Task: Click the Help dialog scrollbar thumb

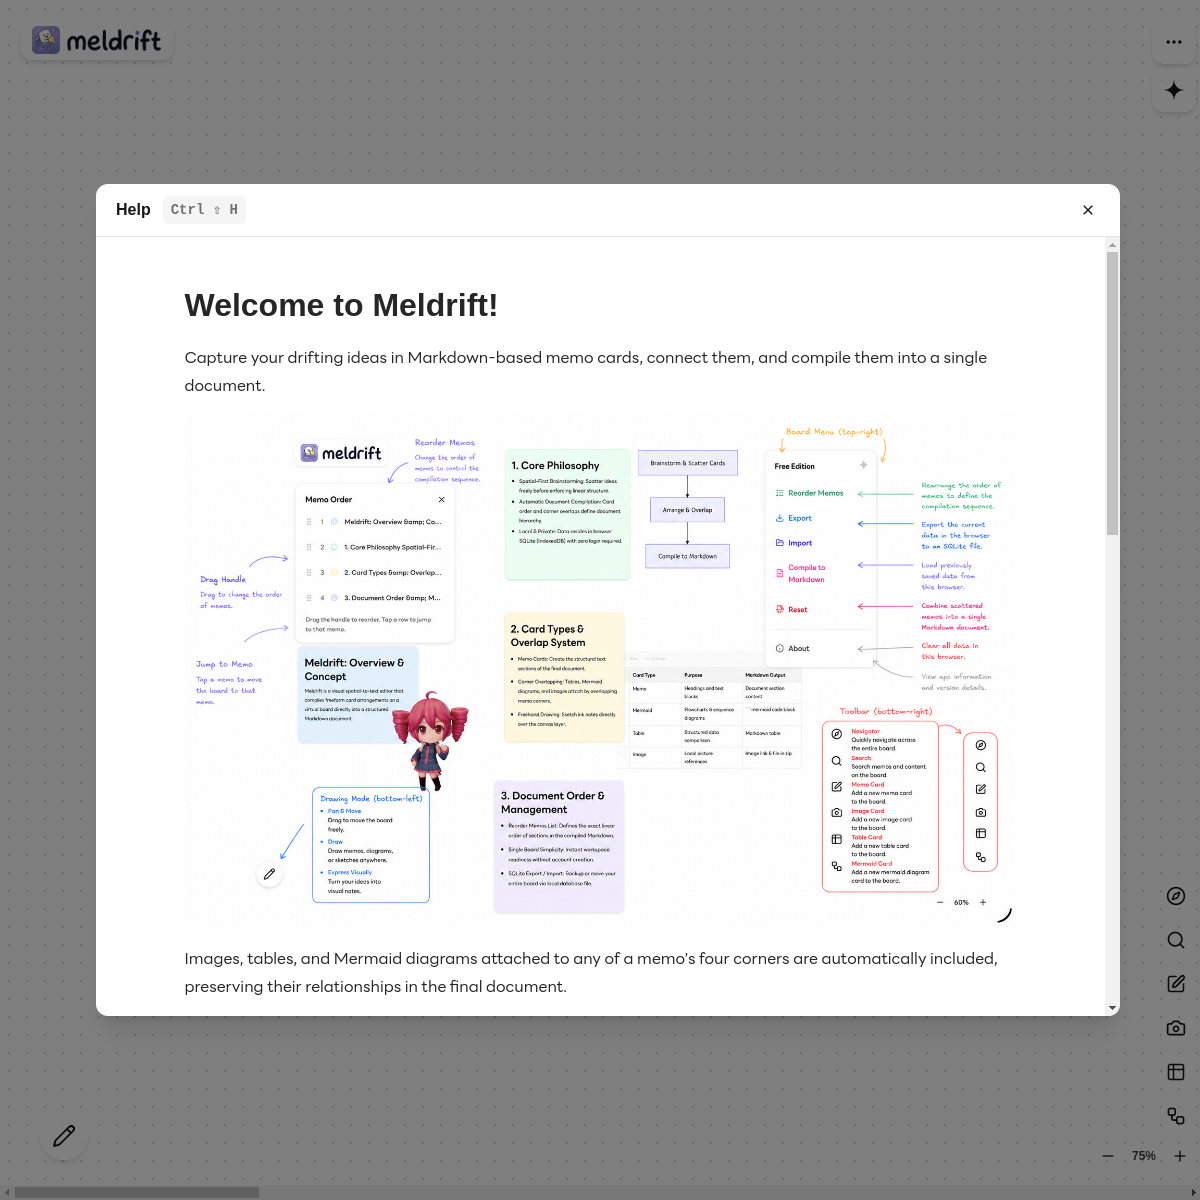Action: [1113, 393]
